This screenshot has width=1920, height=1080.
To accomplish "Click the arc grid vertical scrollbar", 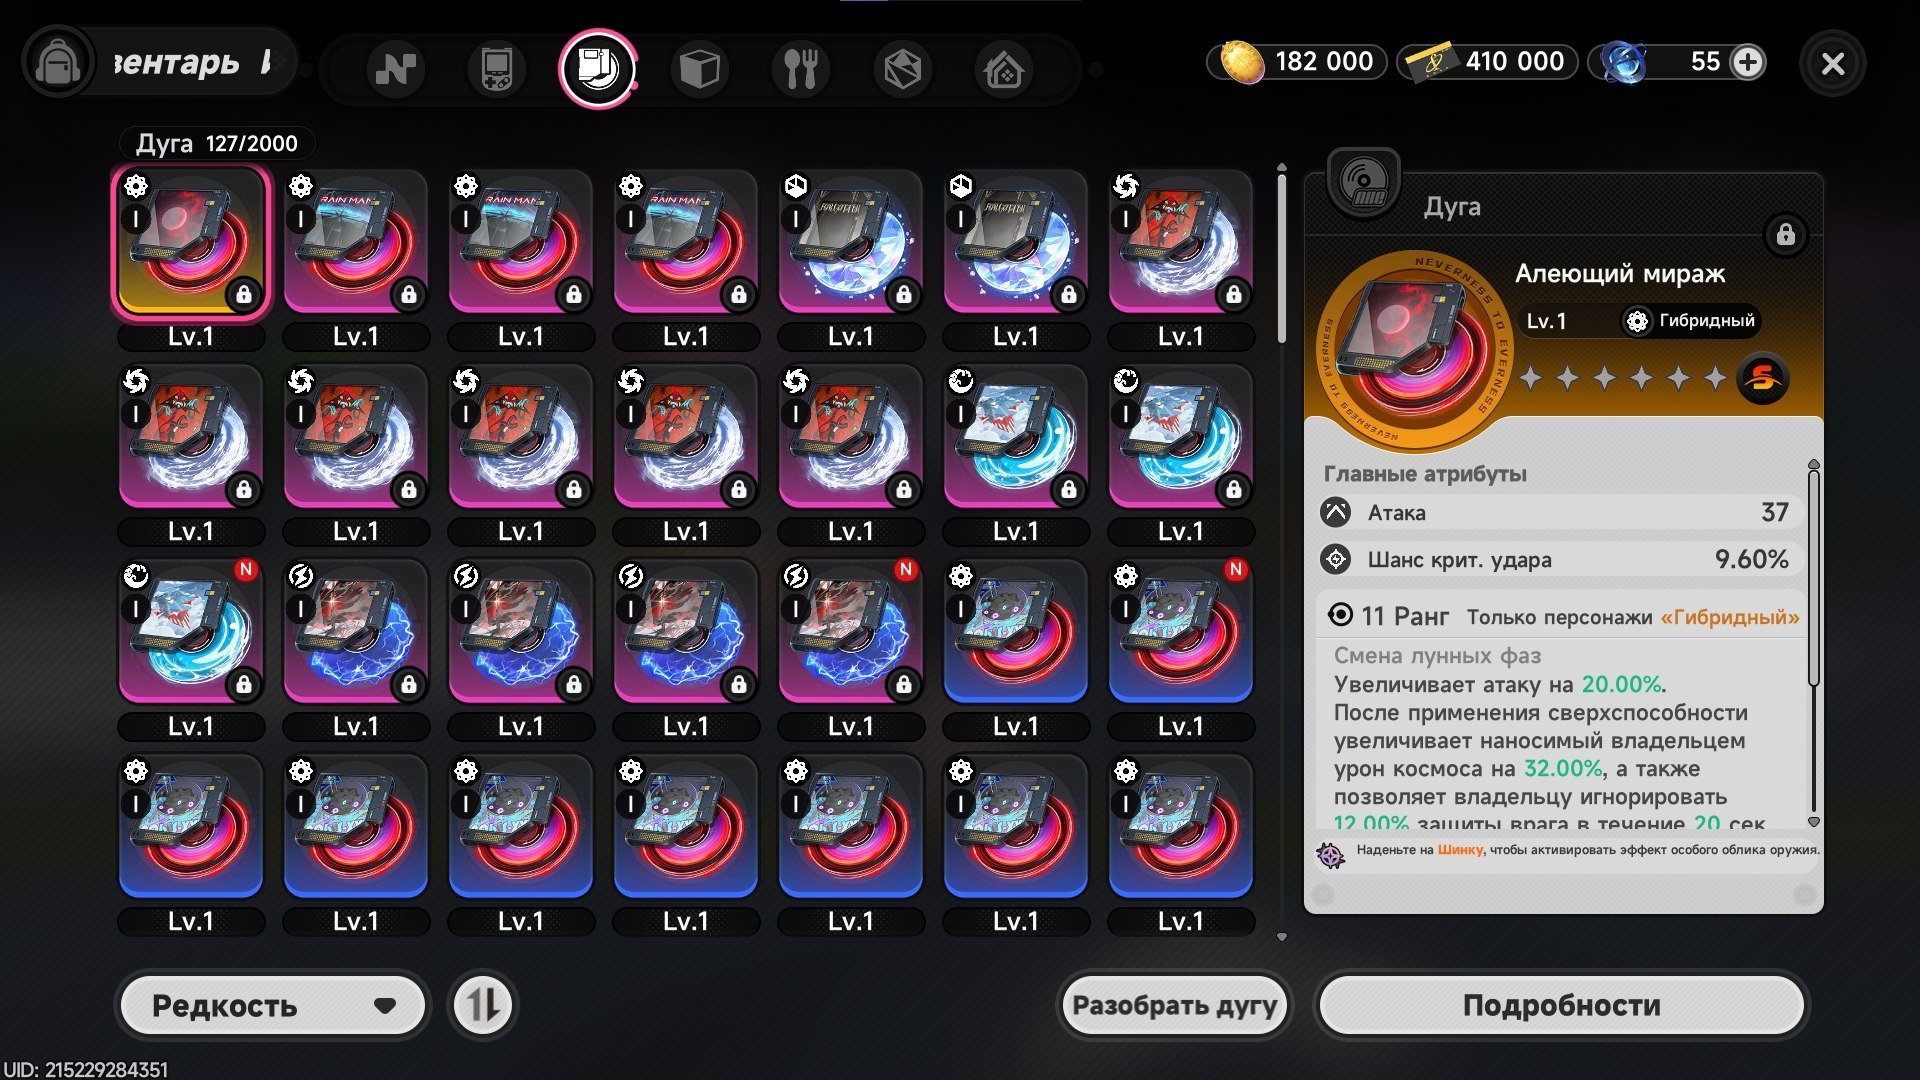I will point(1282,259).
